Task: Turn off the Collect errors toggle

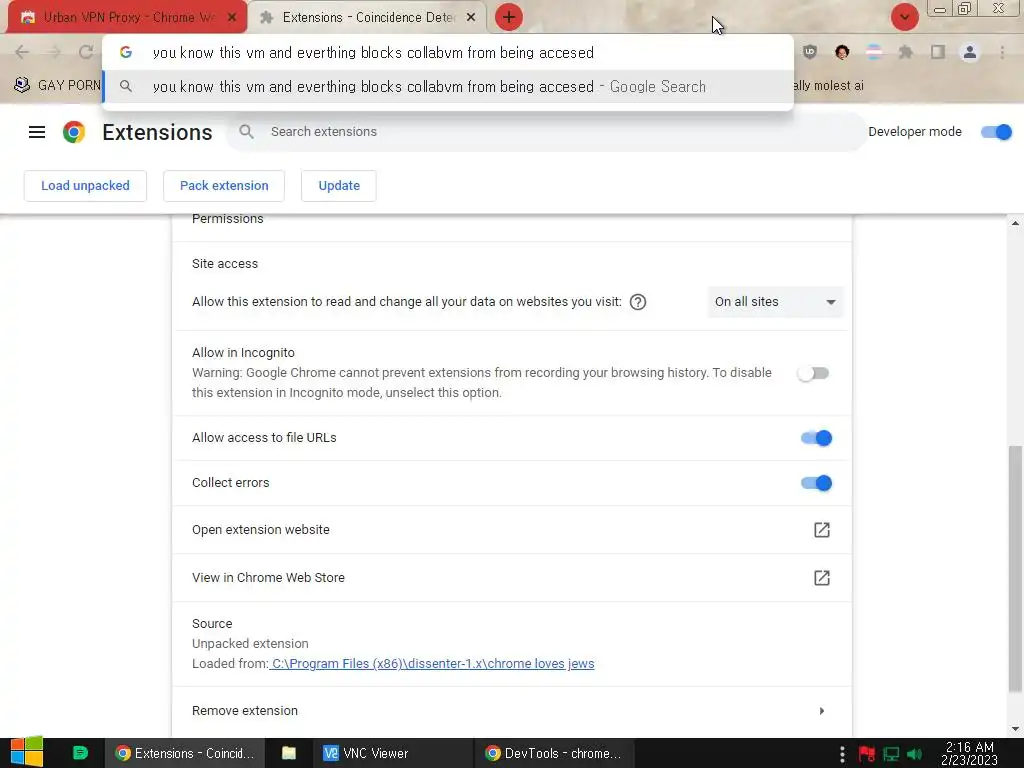Action: (x=816, y=483)
